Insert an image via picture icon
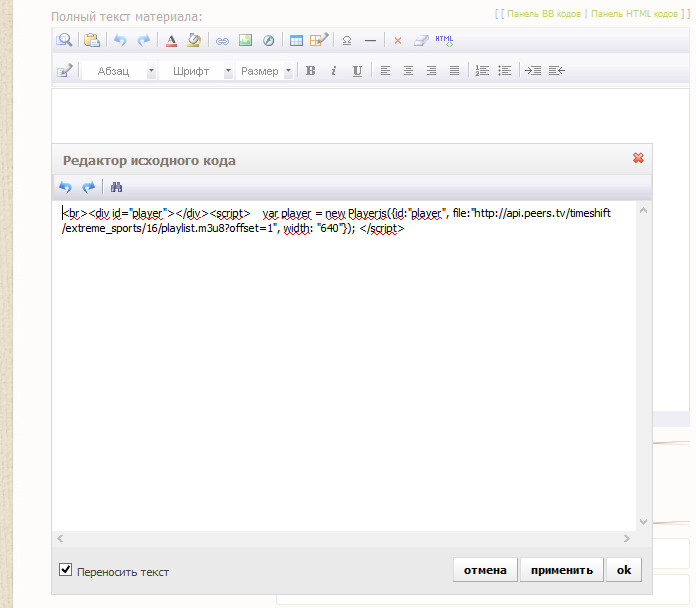Screen dimensions: 696x608 click(245, 40)
